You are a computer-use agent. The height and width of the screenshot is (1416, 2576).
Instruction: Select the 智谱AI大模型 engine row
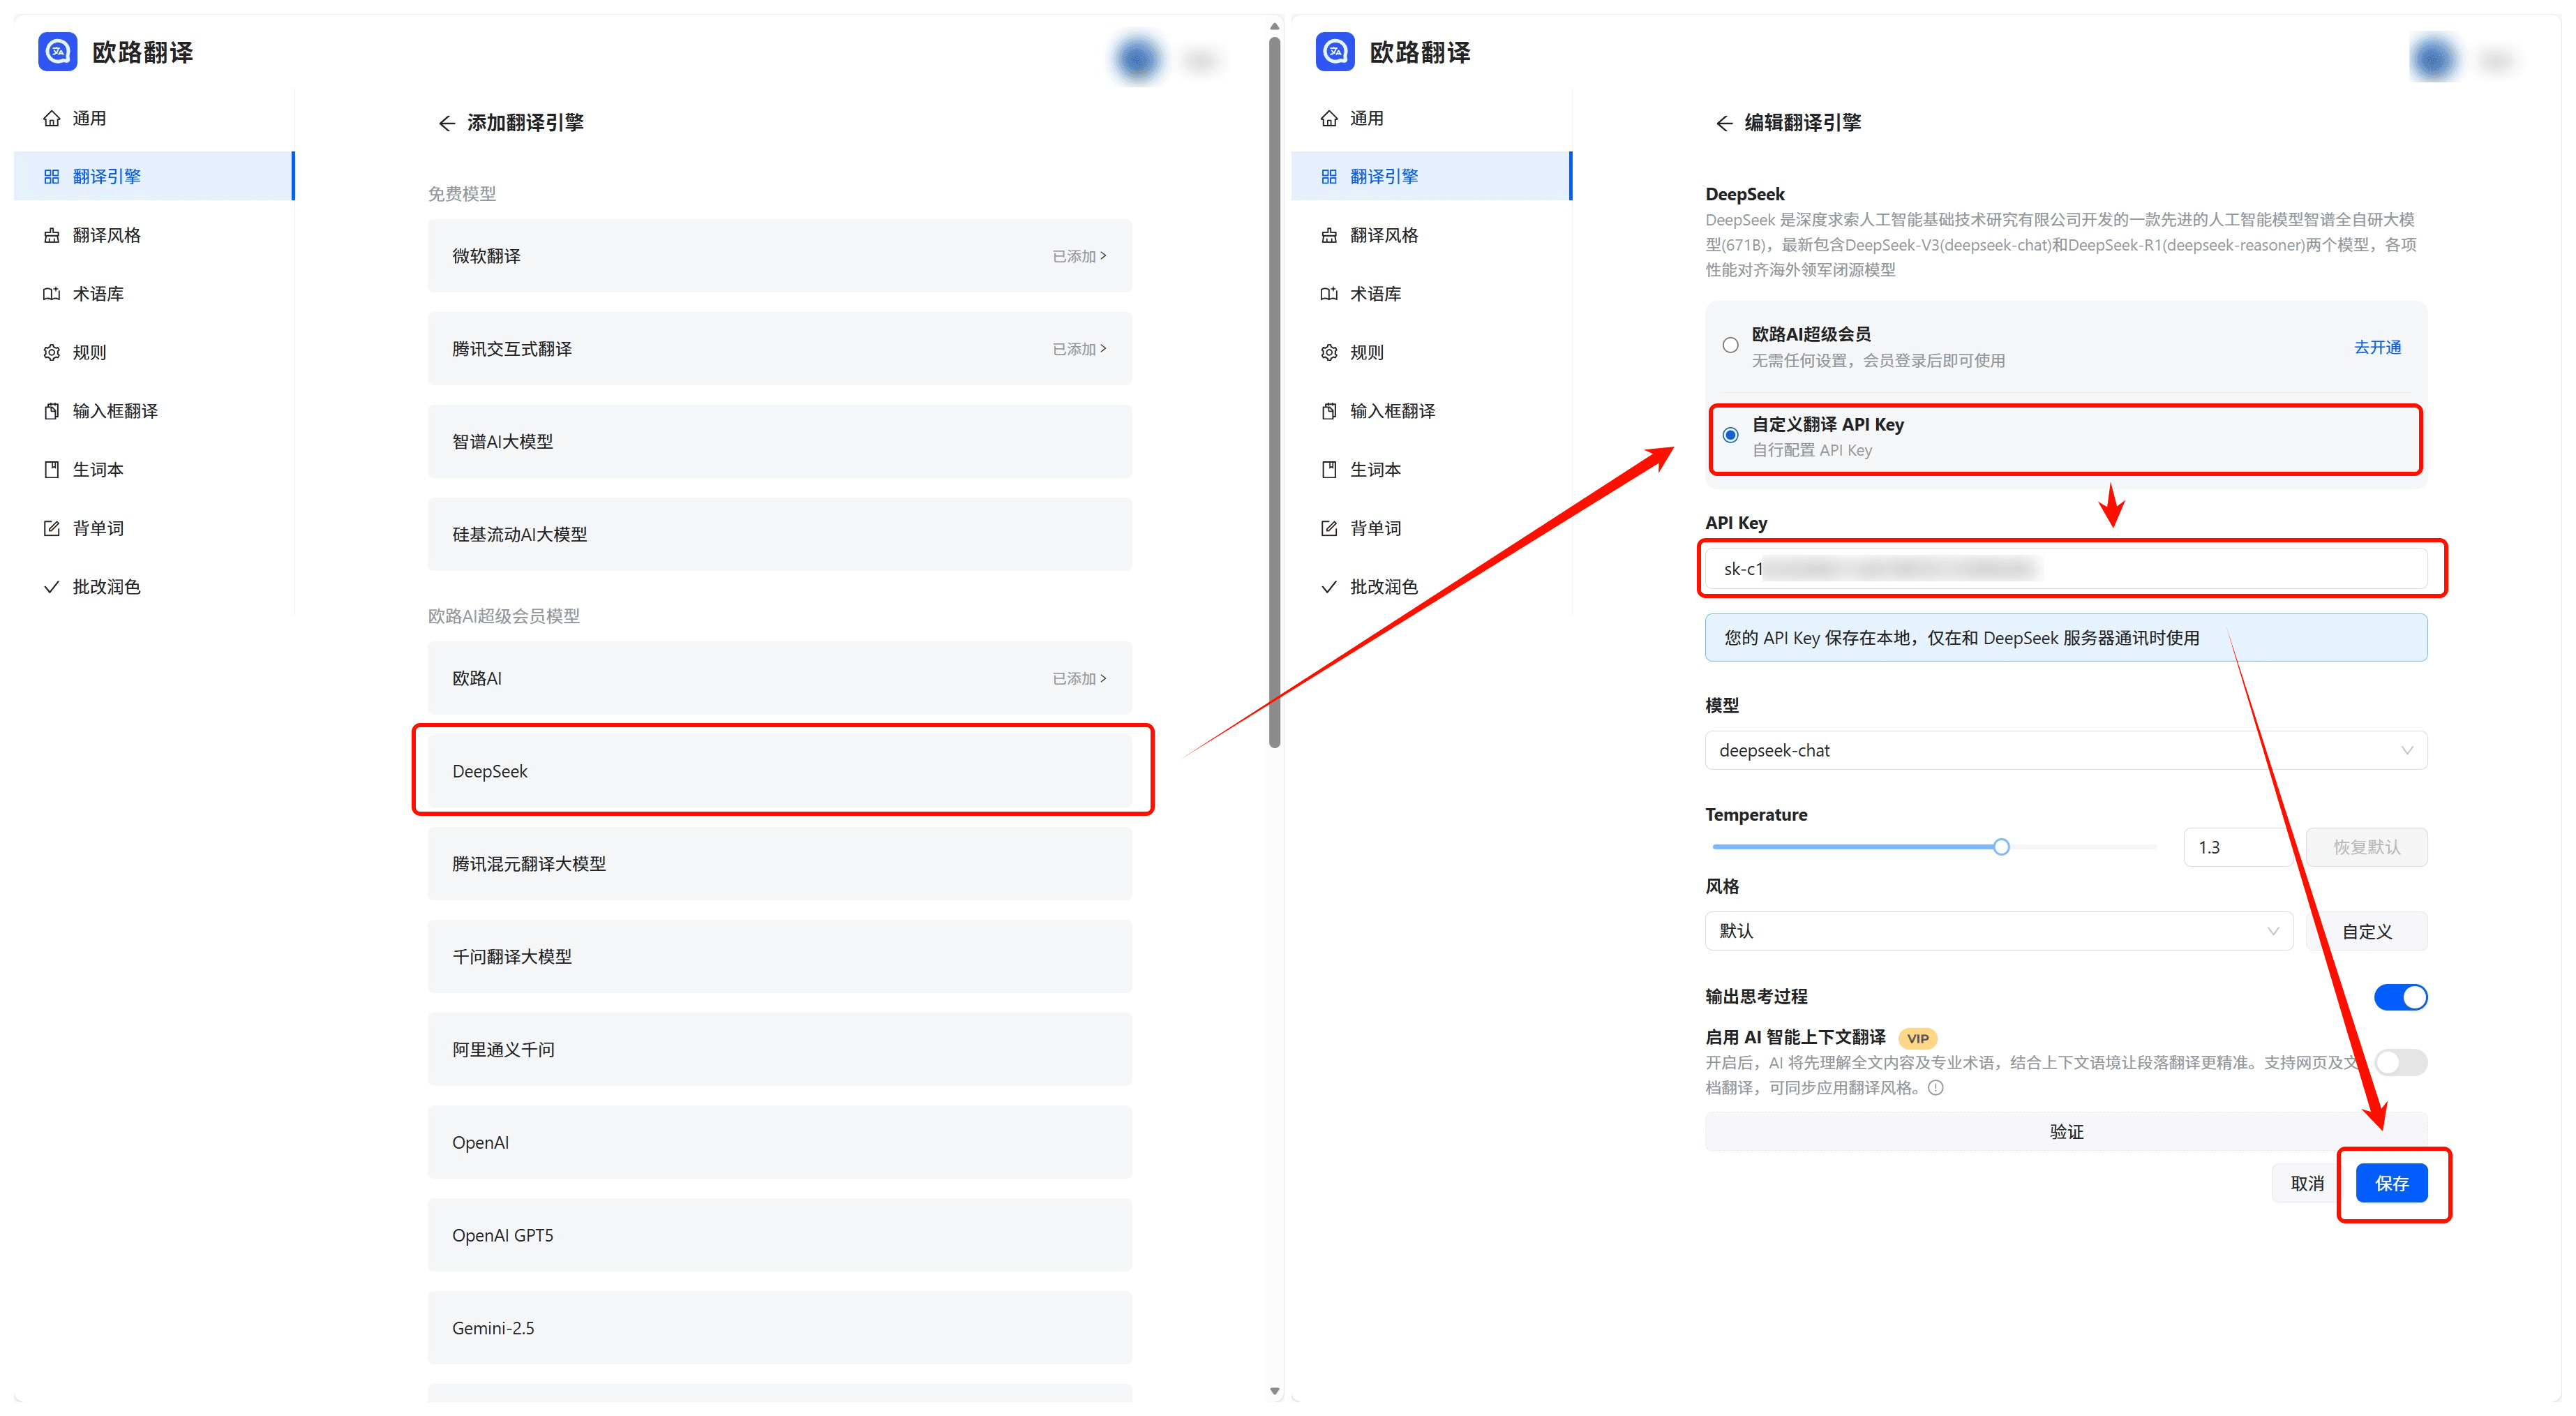pos(779,441)
